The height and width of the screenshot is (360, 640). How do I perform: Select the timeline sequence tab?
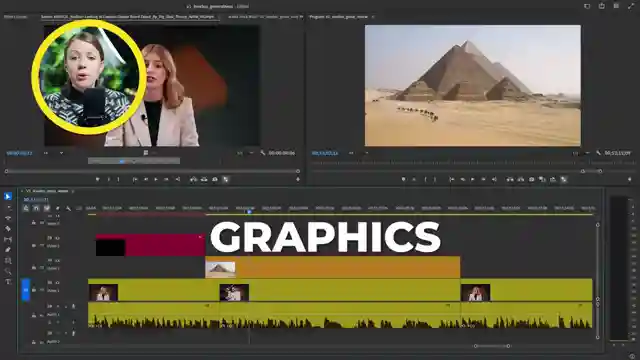[x=47, y=191]
